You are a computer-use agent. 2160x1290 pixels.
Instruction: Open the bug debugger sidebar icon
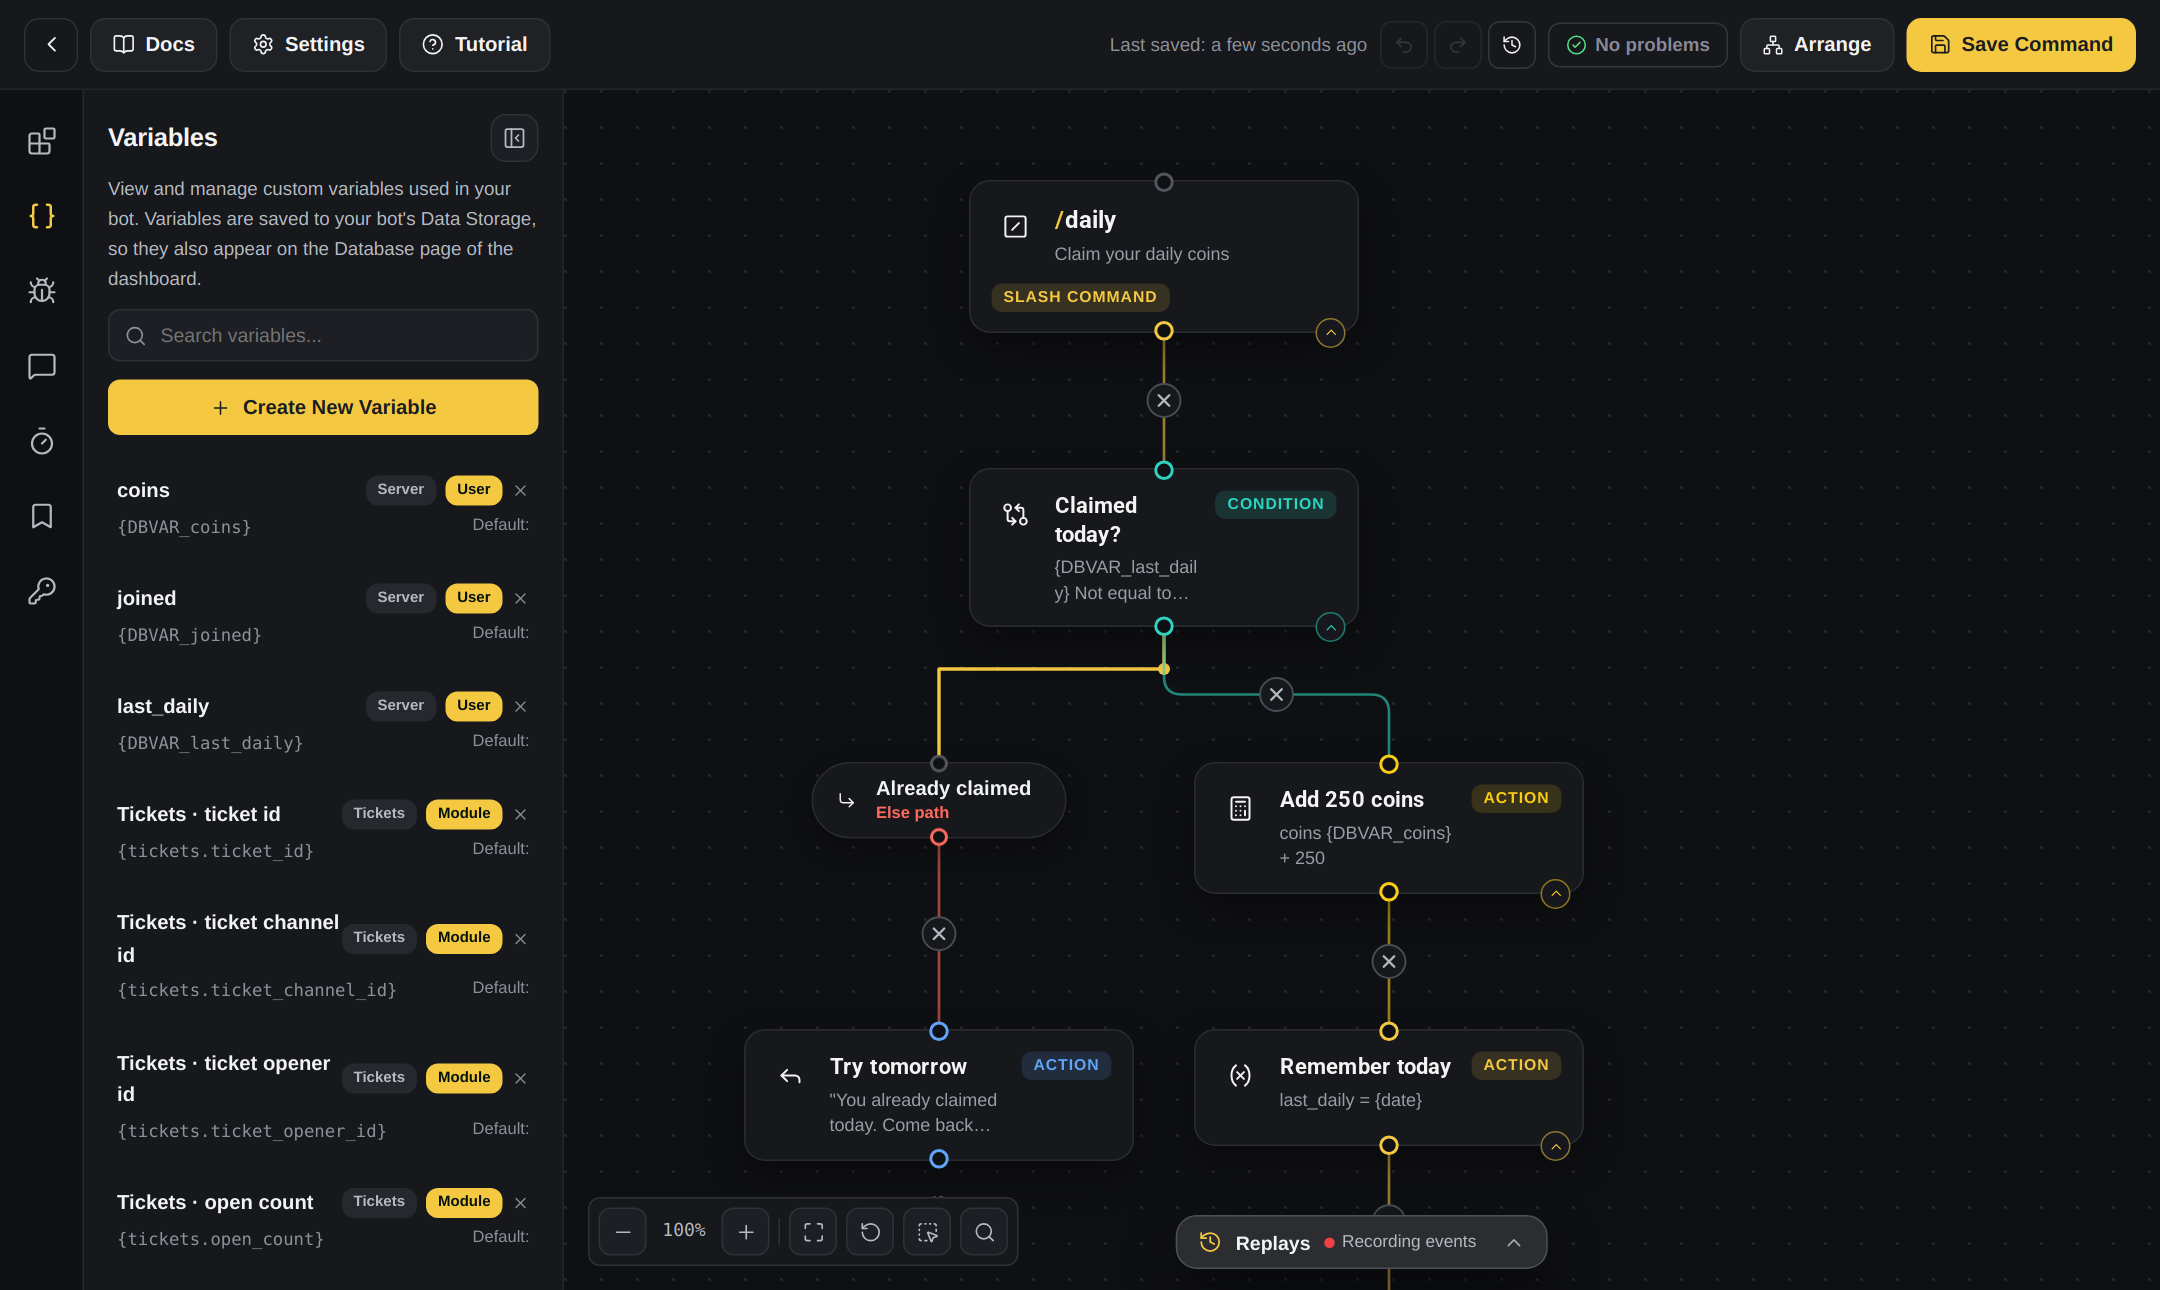pyautogui.click(x=41, y=291)
